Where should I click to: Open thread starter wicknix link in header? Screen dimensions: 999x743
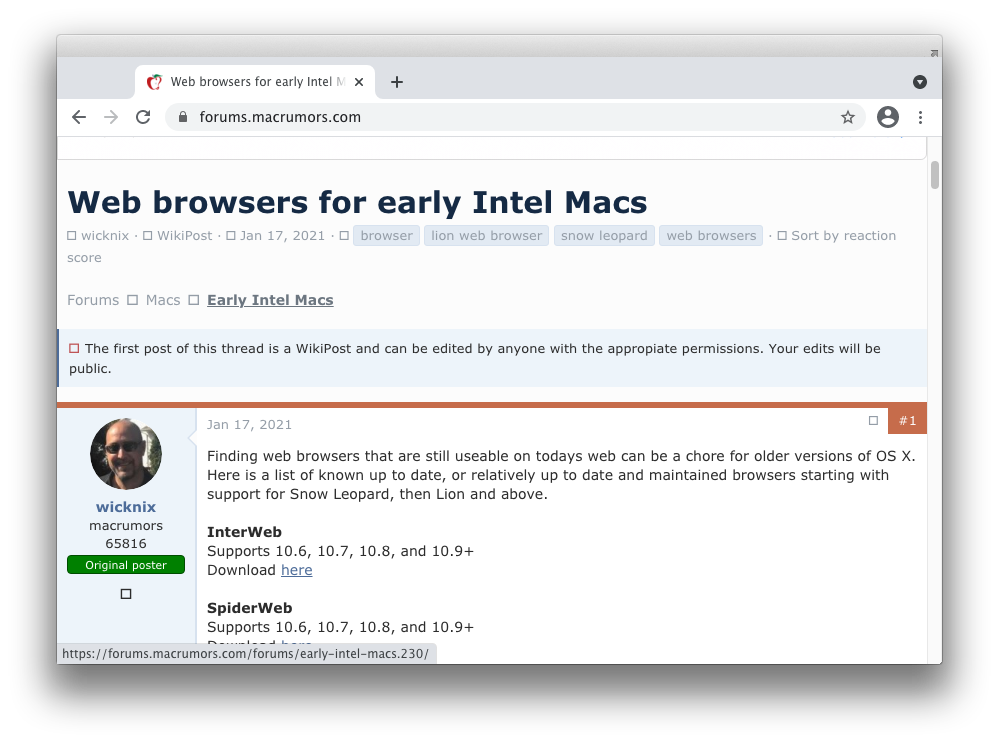click(105, 236)
